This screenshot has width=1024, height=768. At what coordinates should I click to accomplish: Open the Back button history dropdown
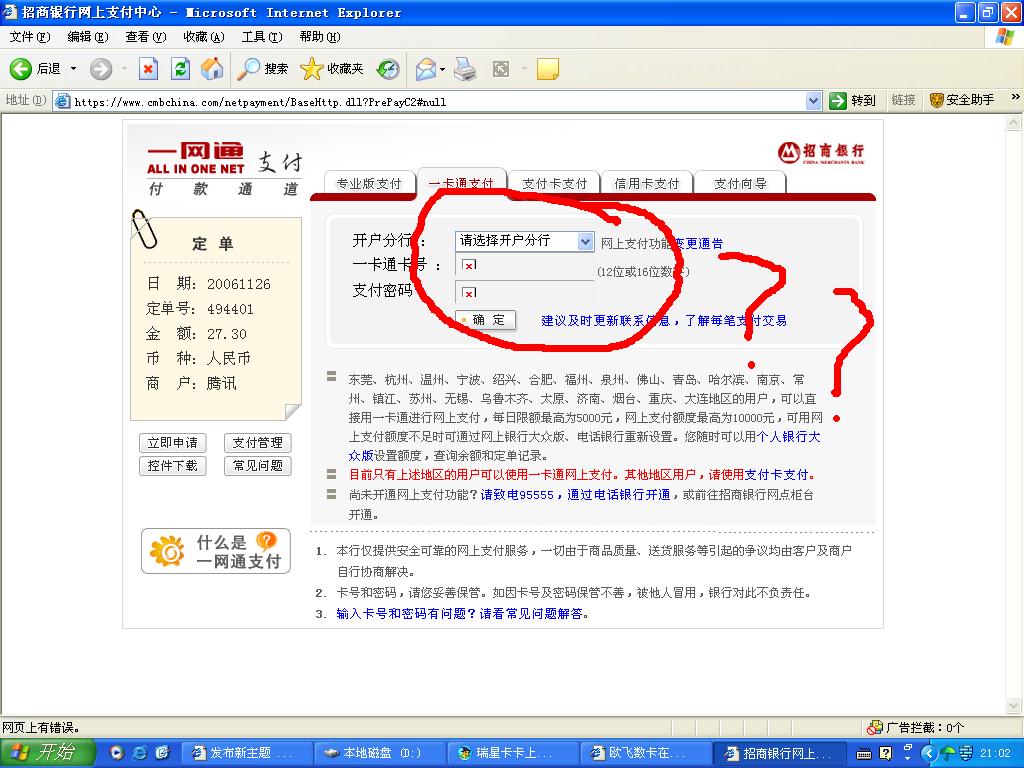click(x=73, y=69)
